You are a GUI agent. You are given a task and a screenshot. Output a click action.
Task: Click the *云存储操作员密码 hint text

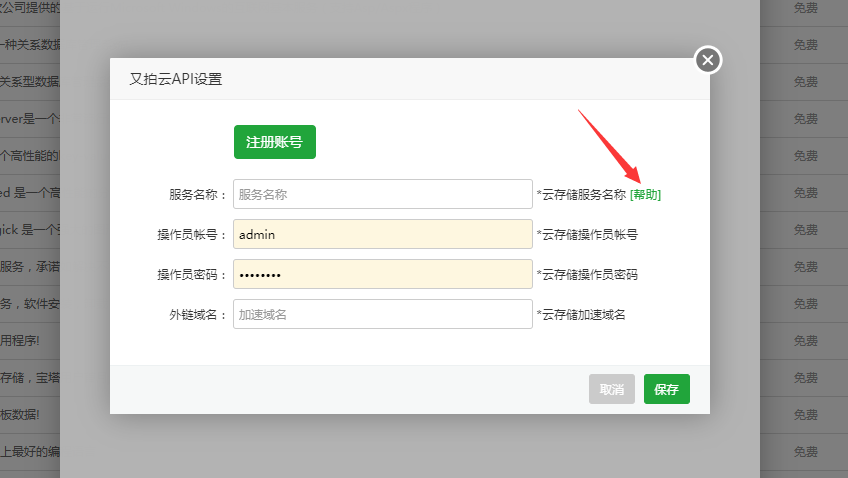coord(587,275)
